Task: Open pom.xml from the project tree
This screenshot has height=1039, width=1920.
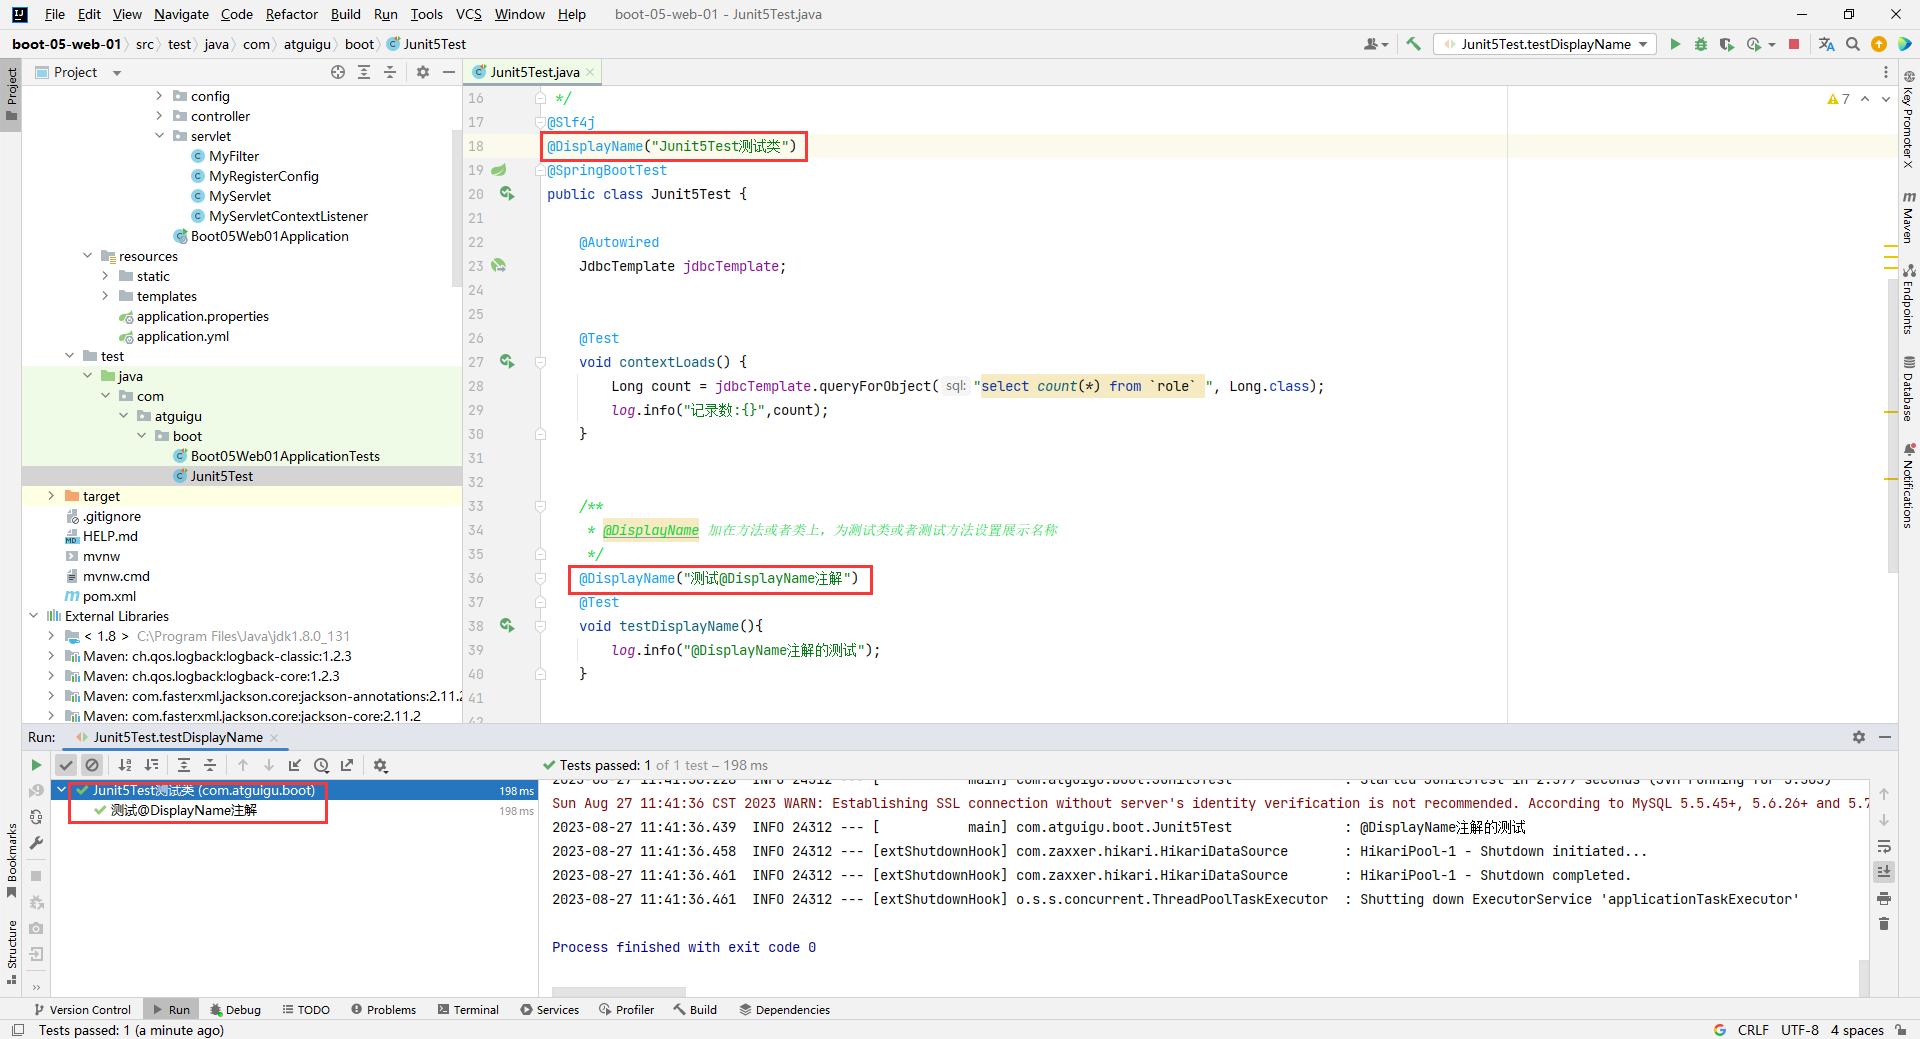Action: (x=109, y=596)
